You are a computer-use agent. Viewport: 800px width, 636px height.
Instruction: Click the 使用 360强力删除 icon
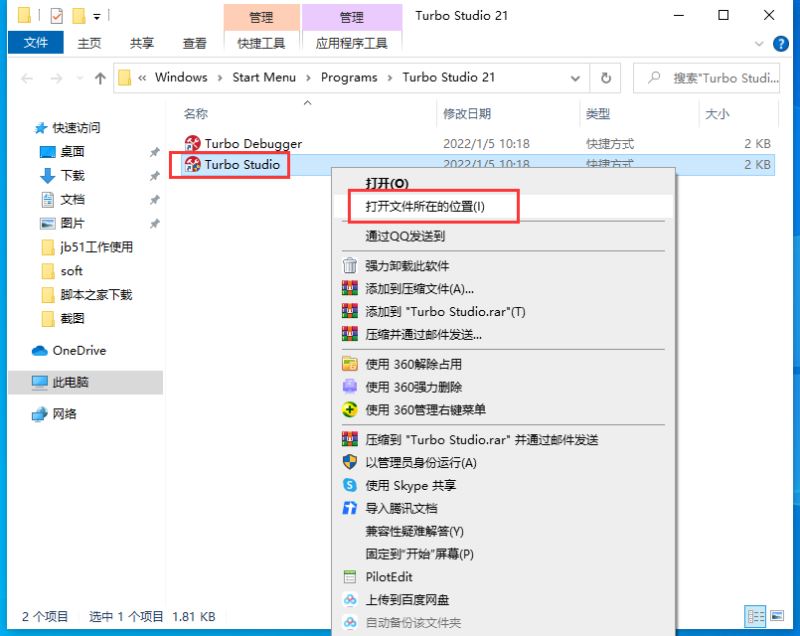[349, 387]
